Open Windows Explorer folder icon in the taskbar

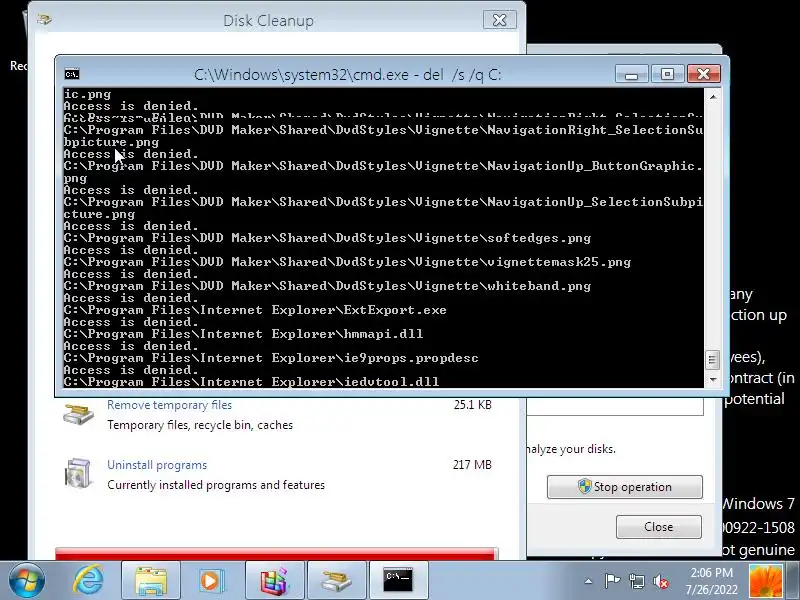(151, 581)
